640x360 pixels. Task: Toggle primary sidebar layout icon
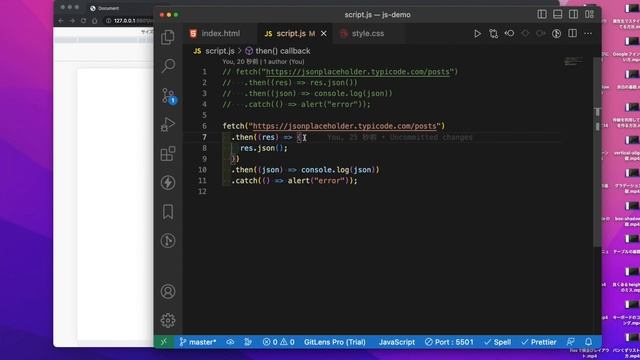[x=542, y=14]
